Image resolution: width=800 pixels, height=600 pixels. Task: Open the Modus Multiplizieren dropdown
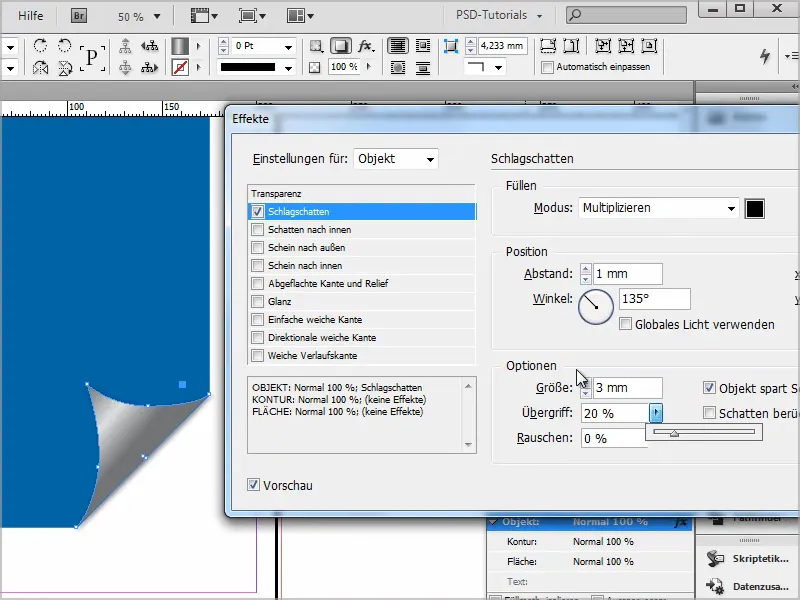coord(659,208)
